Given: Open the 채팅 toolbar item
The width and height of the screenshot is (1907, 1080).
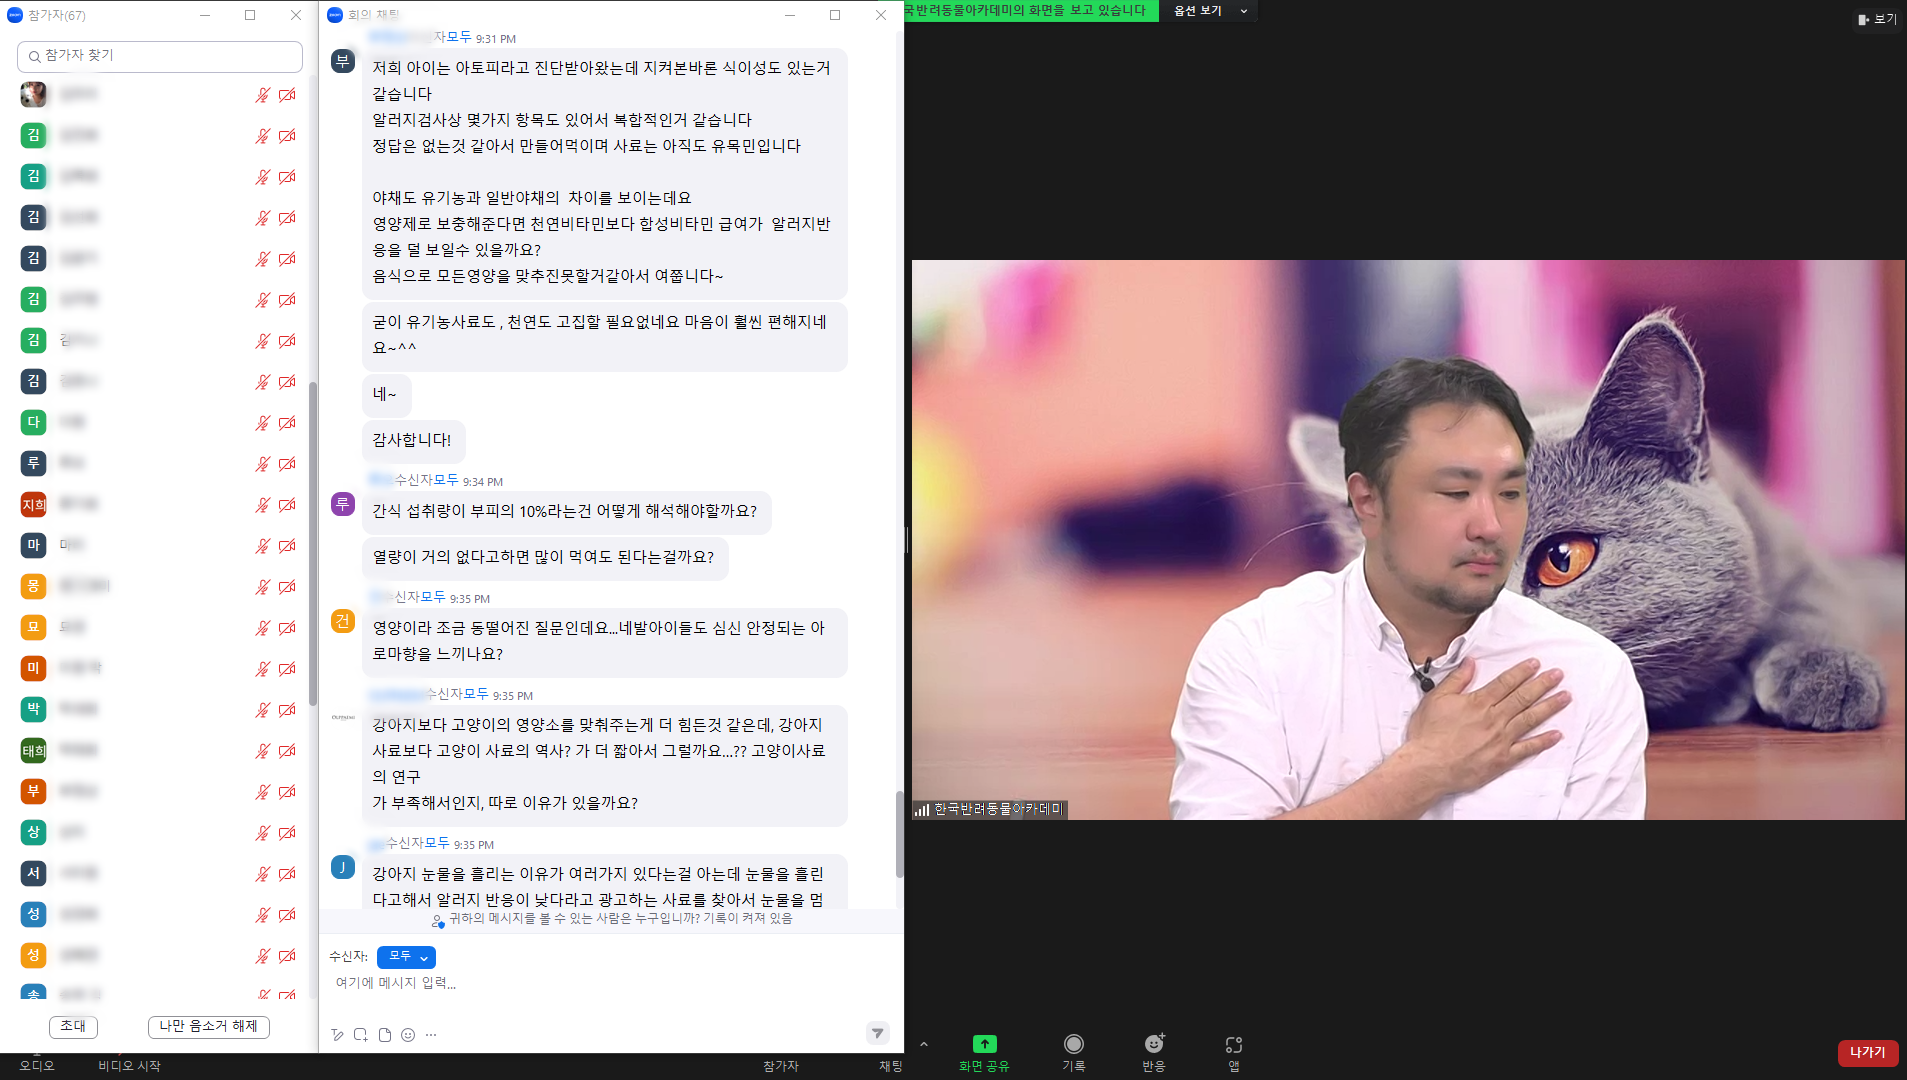Looking at the screenshot, I should 891,1066.
